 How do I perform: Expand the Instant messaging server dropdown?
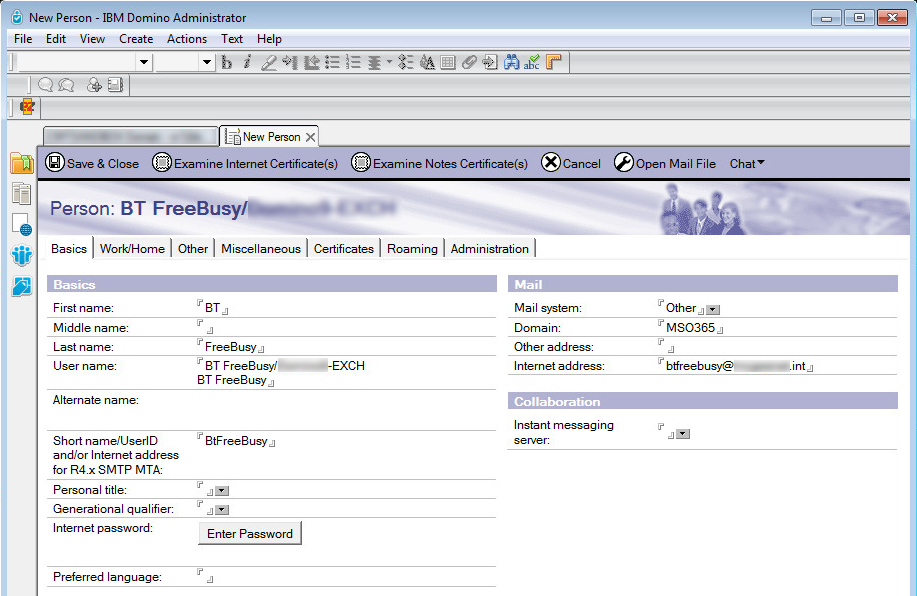[x=682, y=434]
